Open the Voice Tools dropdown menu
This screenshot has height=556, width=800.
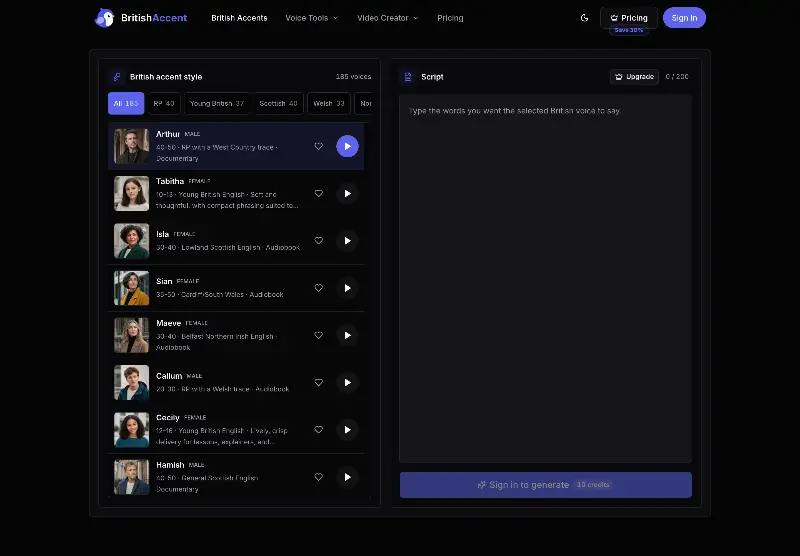tap(312, 18)
